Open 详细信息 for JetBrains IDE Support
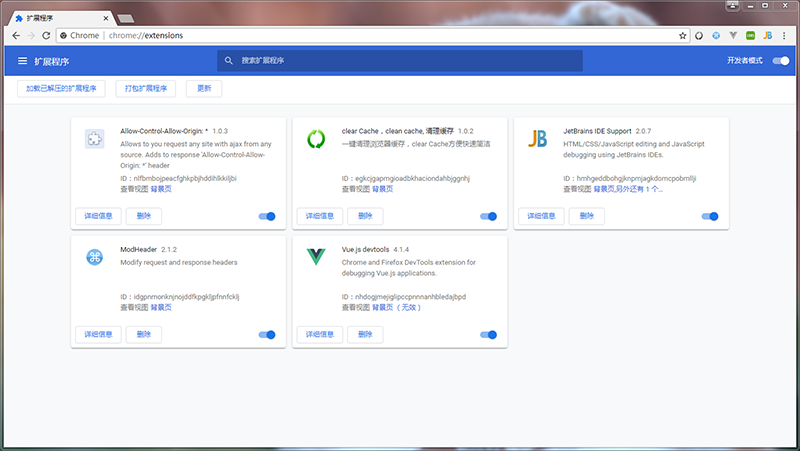This screenshot has height=451, width=800. coord(541,216)
